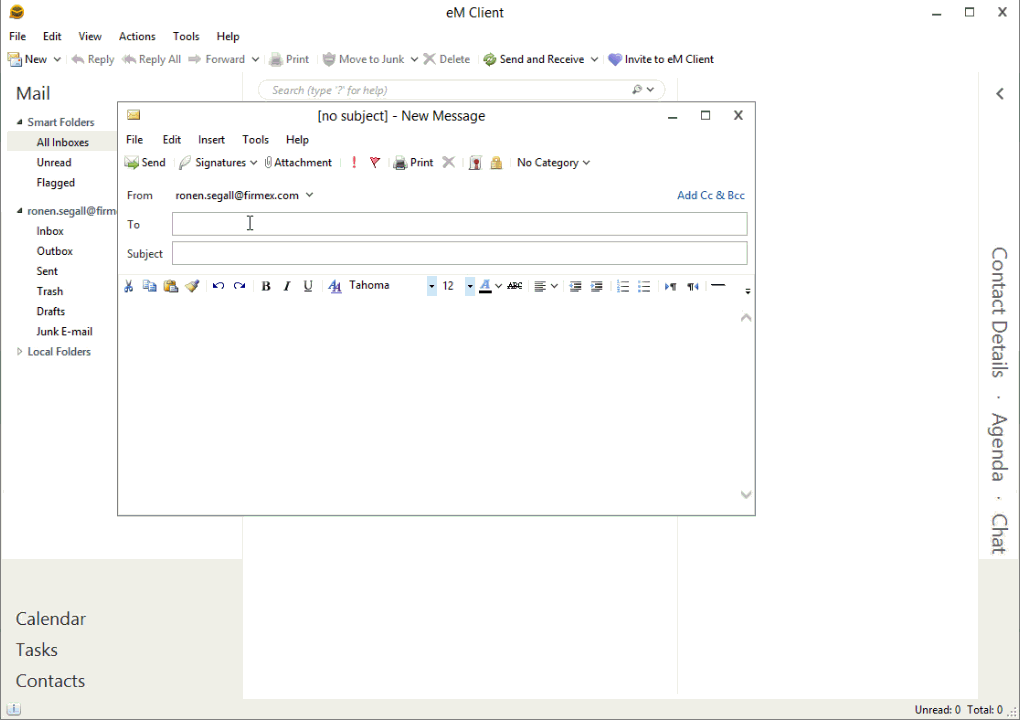Screen dimensions: 1020x720
Task: Open the No Category dropdown
Action: click(x=554, y=163)
